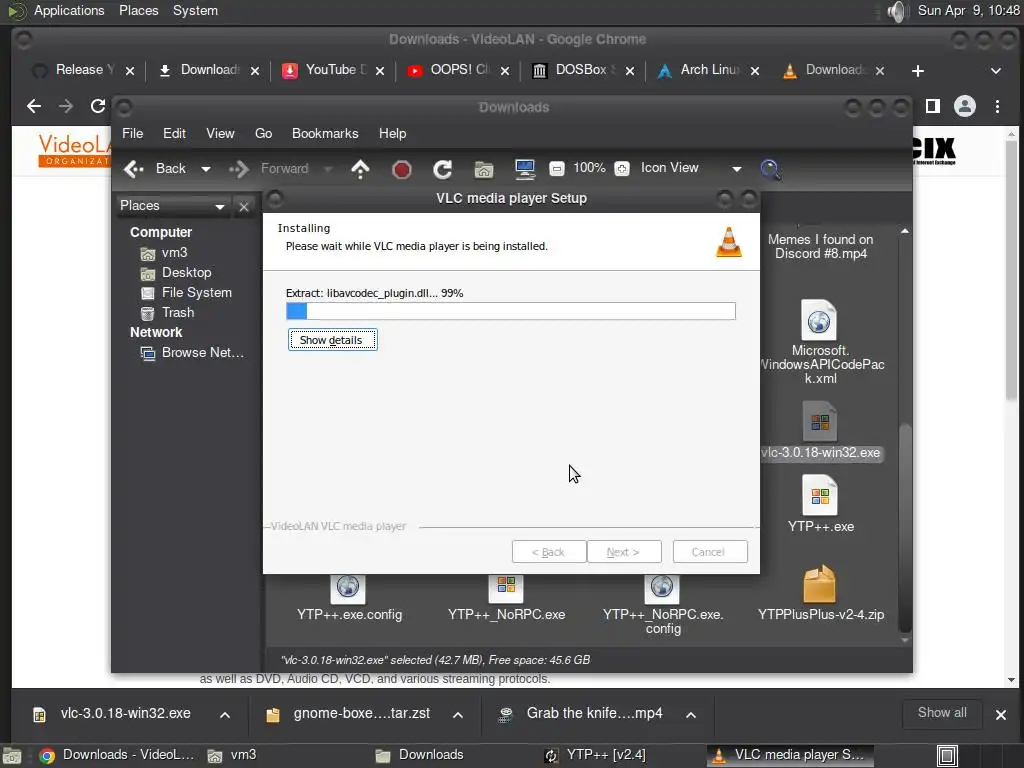Image resolution: width=1024 pixels, height=768 pixels.
Task: Click the red Stop loading icon
Action: coord(402,170)
